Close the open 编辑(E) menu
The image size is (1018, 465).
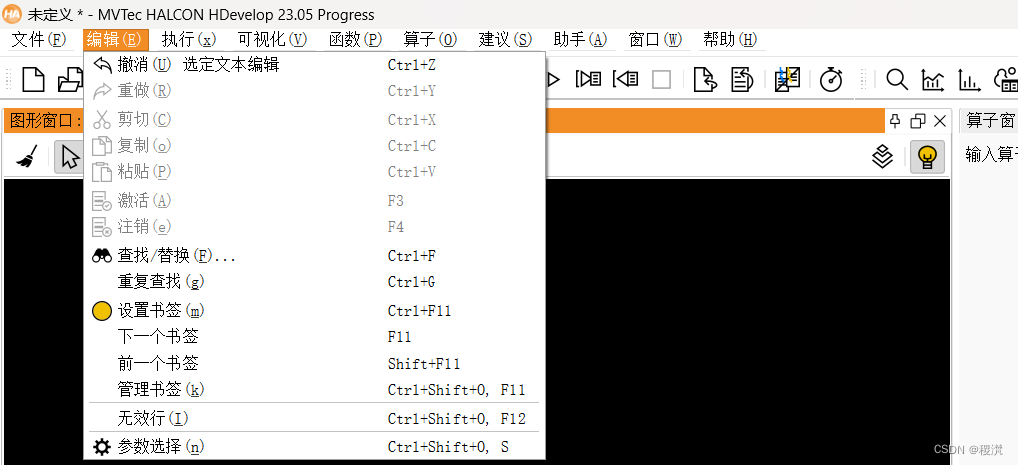(116, 40)
